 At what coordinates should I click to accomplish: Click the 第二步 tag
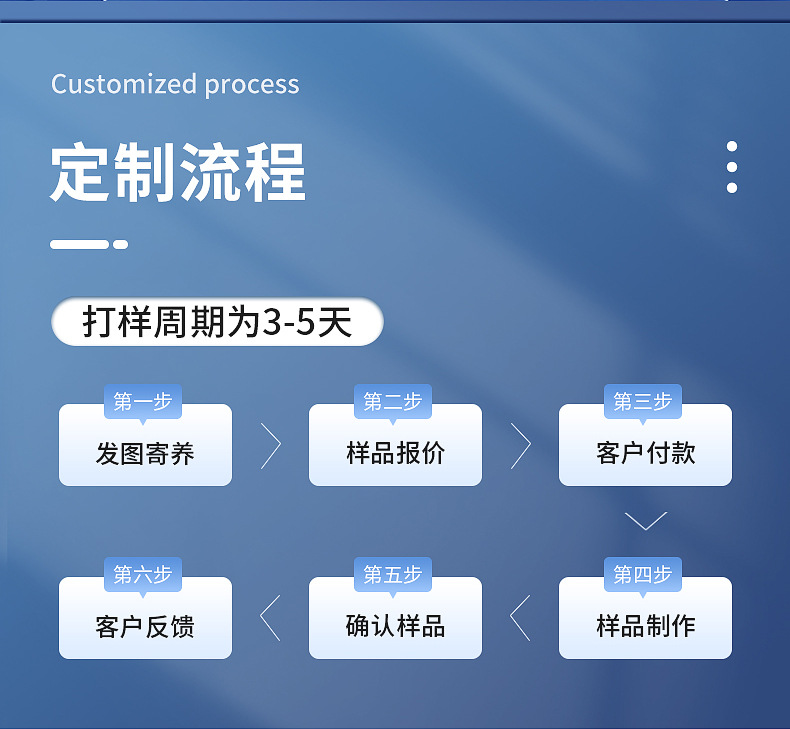click(x=392, y=402)
